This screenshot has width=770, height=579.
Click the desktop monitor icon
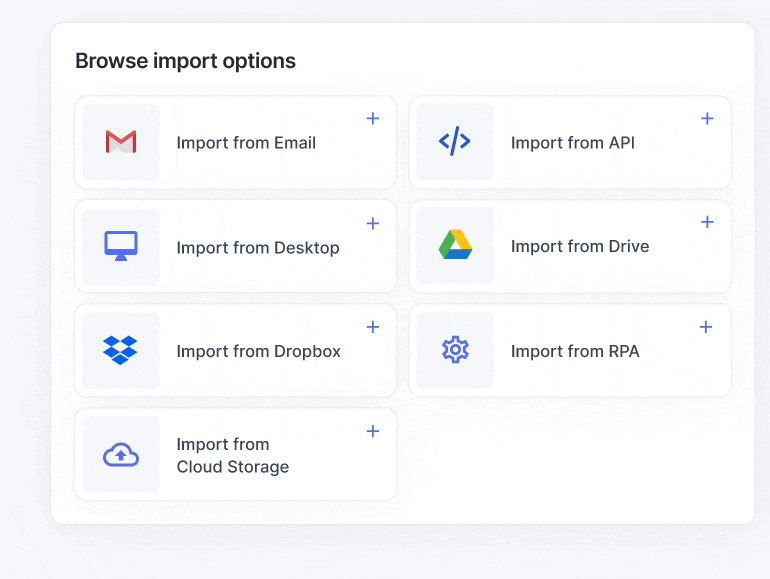click(x=121, y=246)
